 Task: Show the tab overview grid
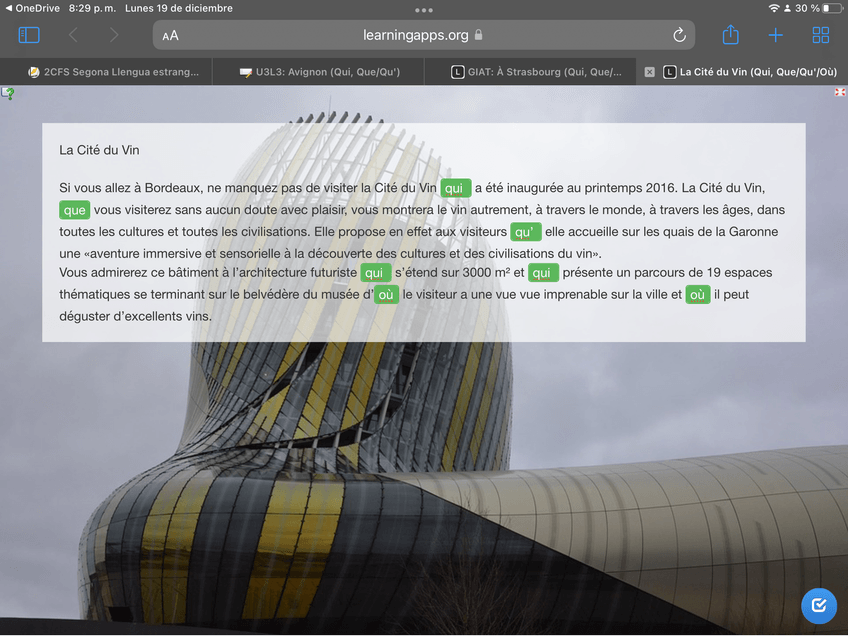tap(820, 35)
